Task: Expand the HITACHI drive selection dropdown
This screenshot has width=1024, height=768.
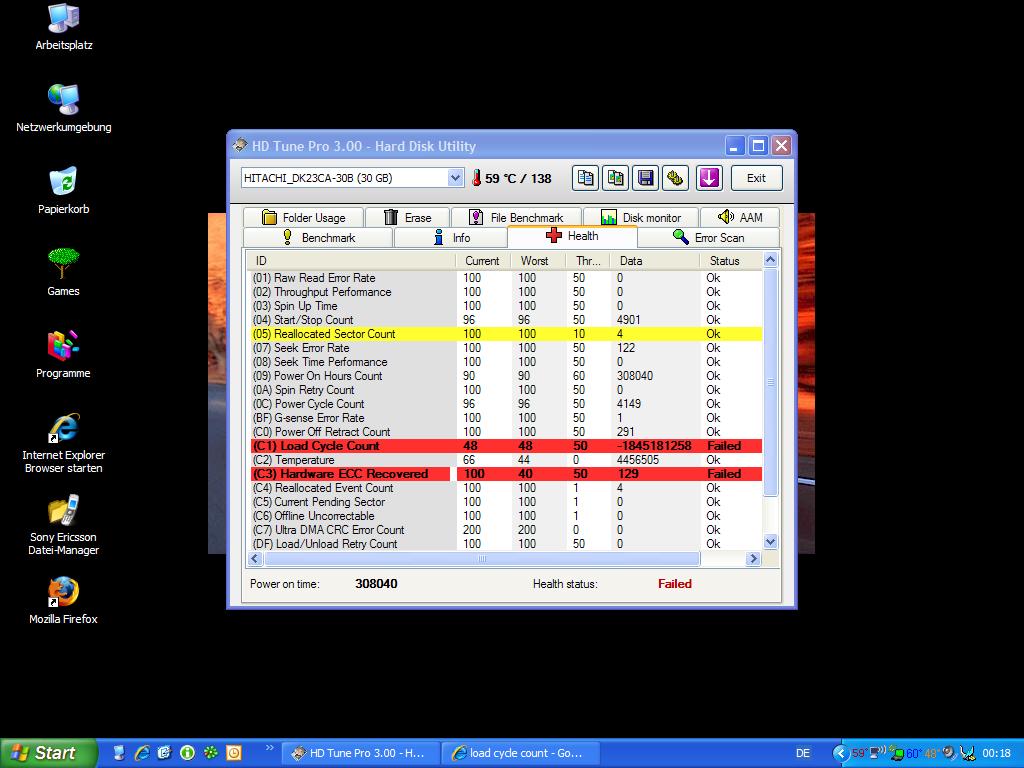Action: click(x=455, y=178)
